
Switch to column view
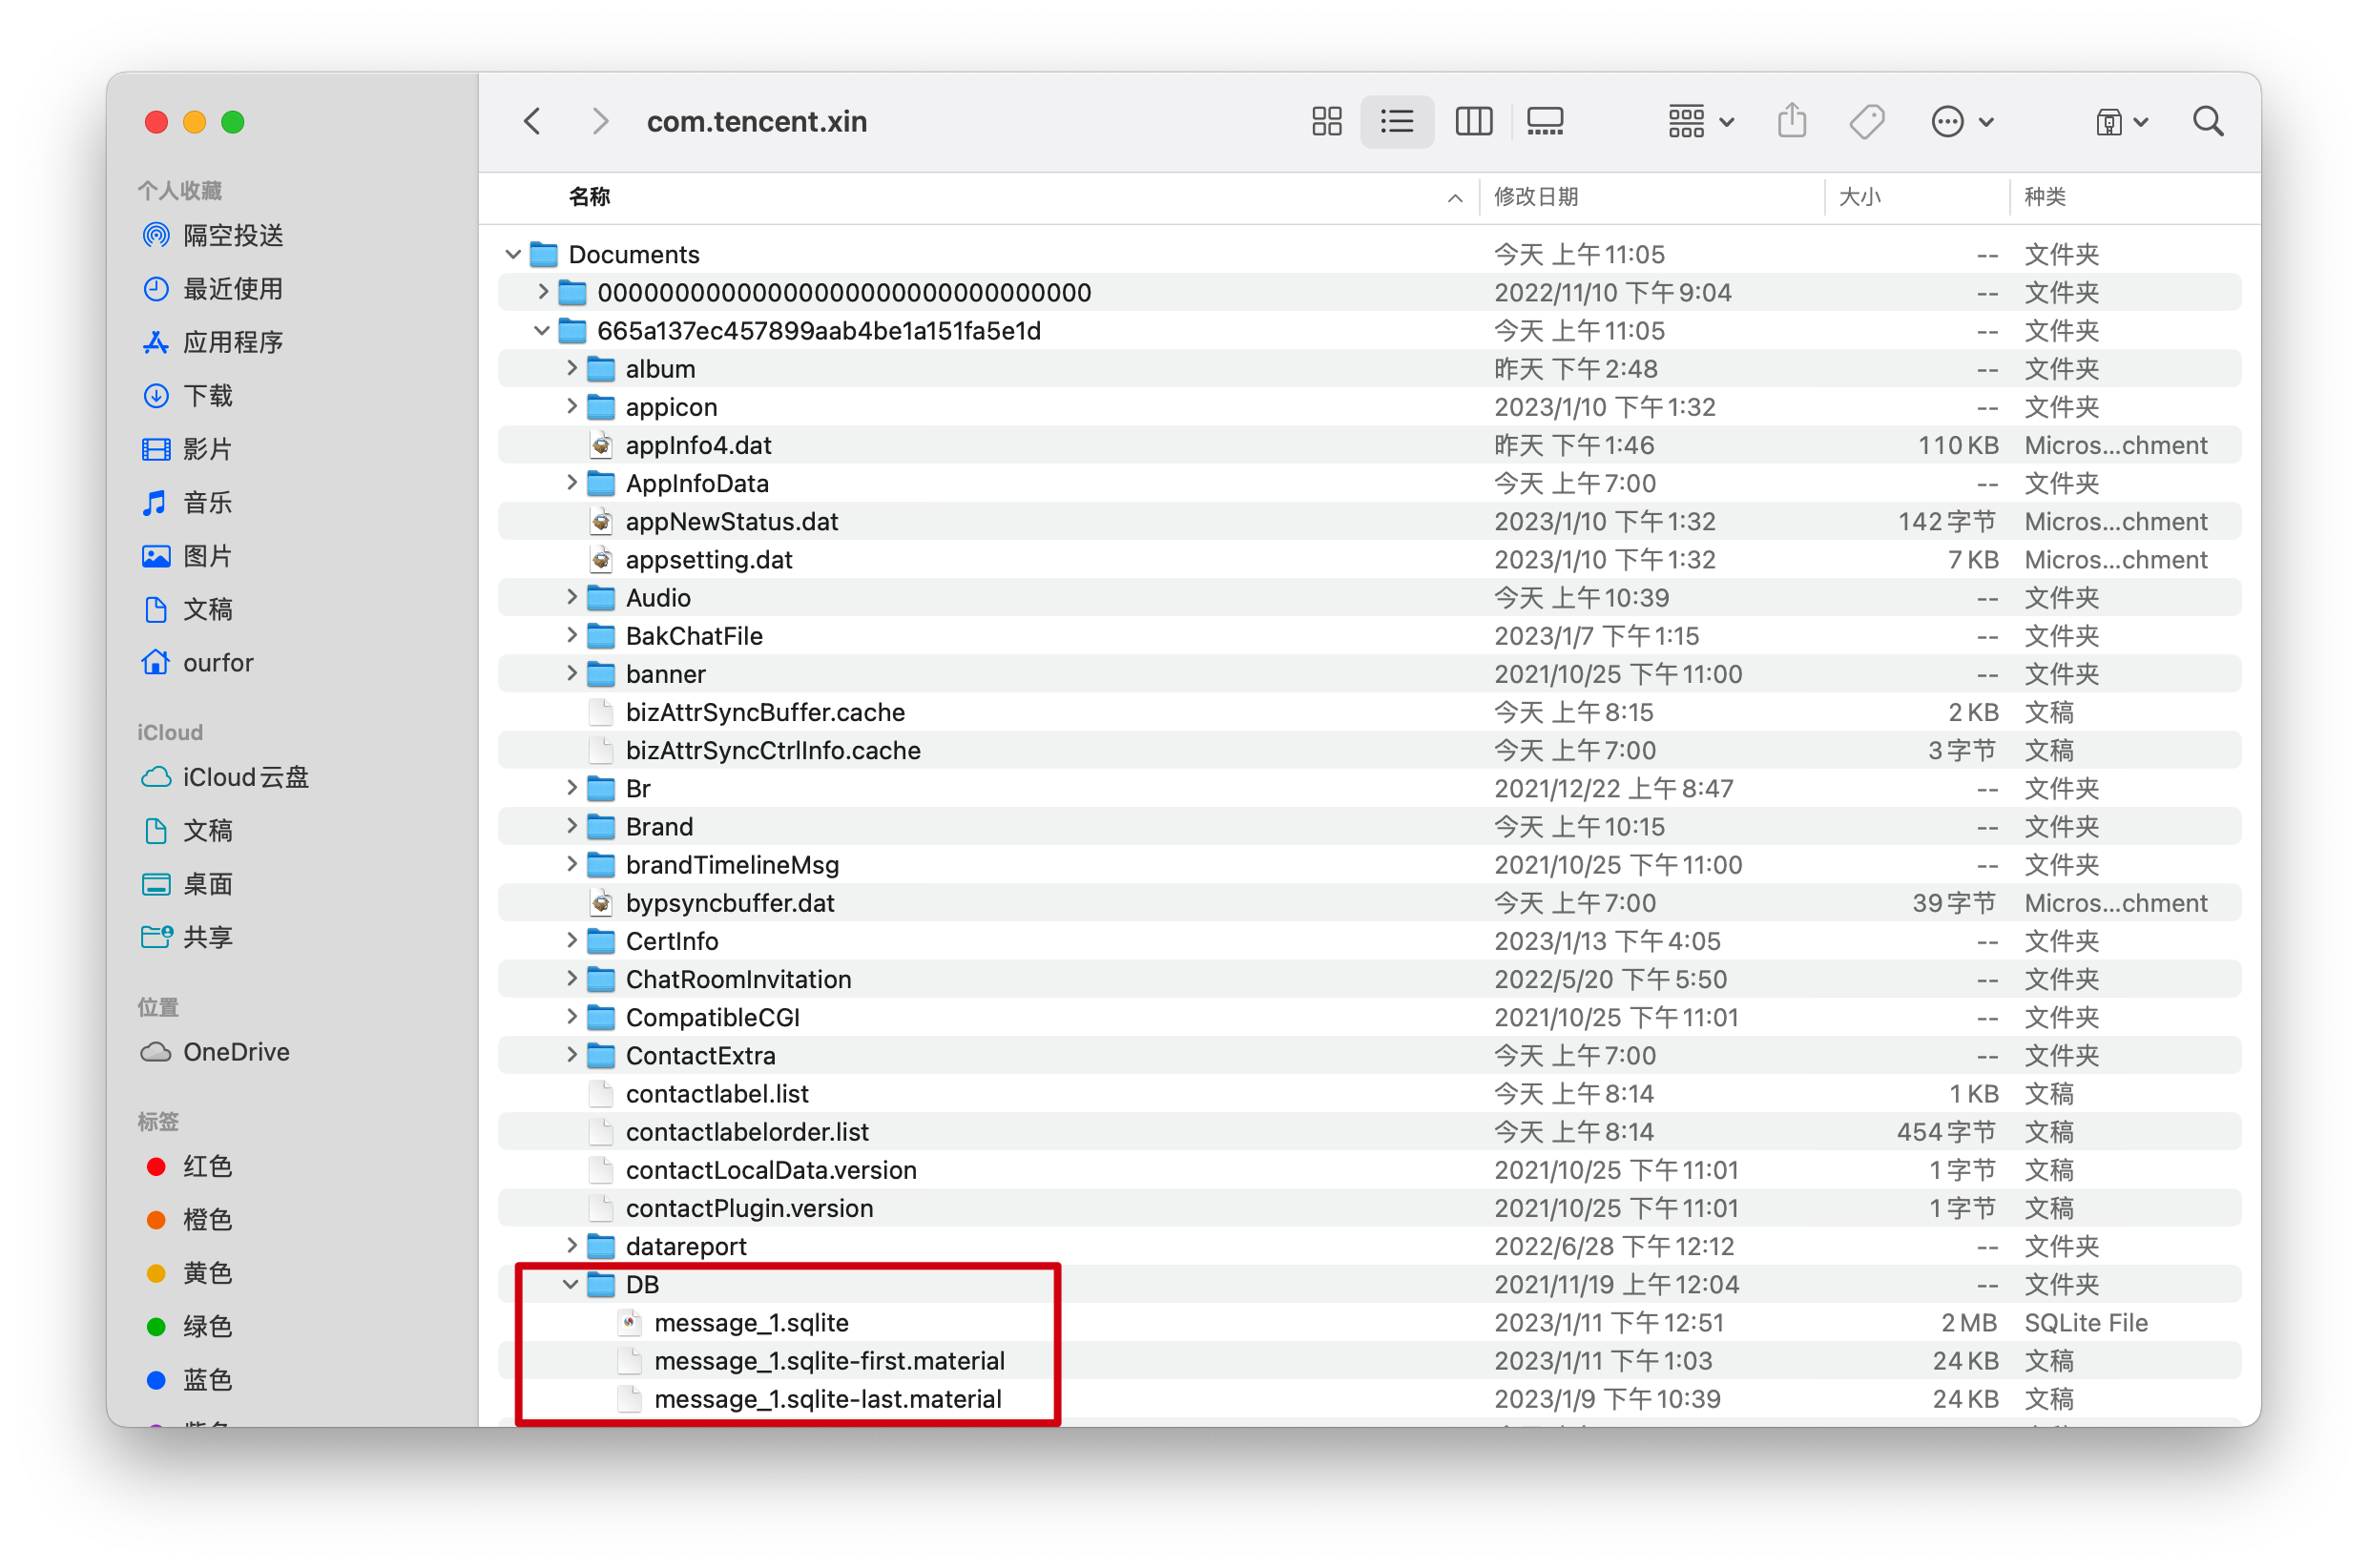pyautogui.click(x=1473, y=122)
